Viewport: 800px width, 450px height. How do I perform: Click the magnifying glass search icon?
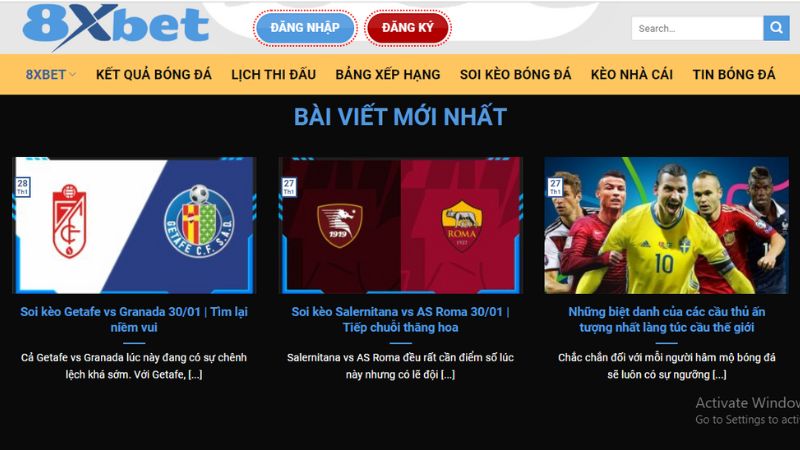(x=776, y=28)
